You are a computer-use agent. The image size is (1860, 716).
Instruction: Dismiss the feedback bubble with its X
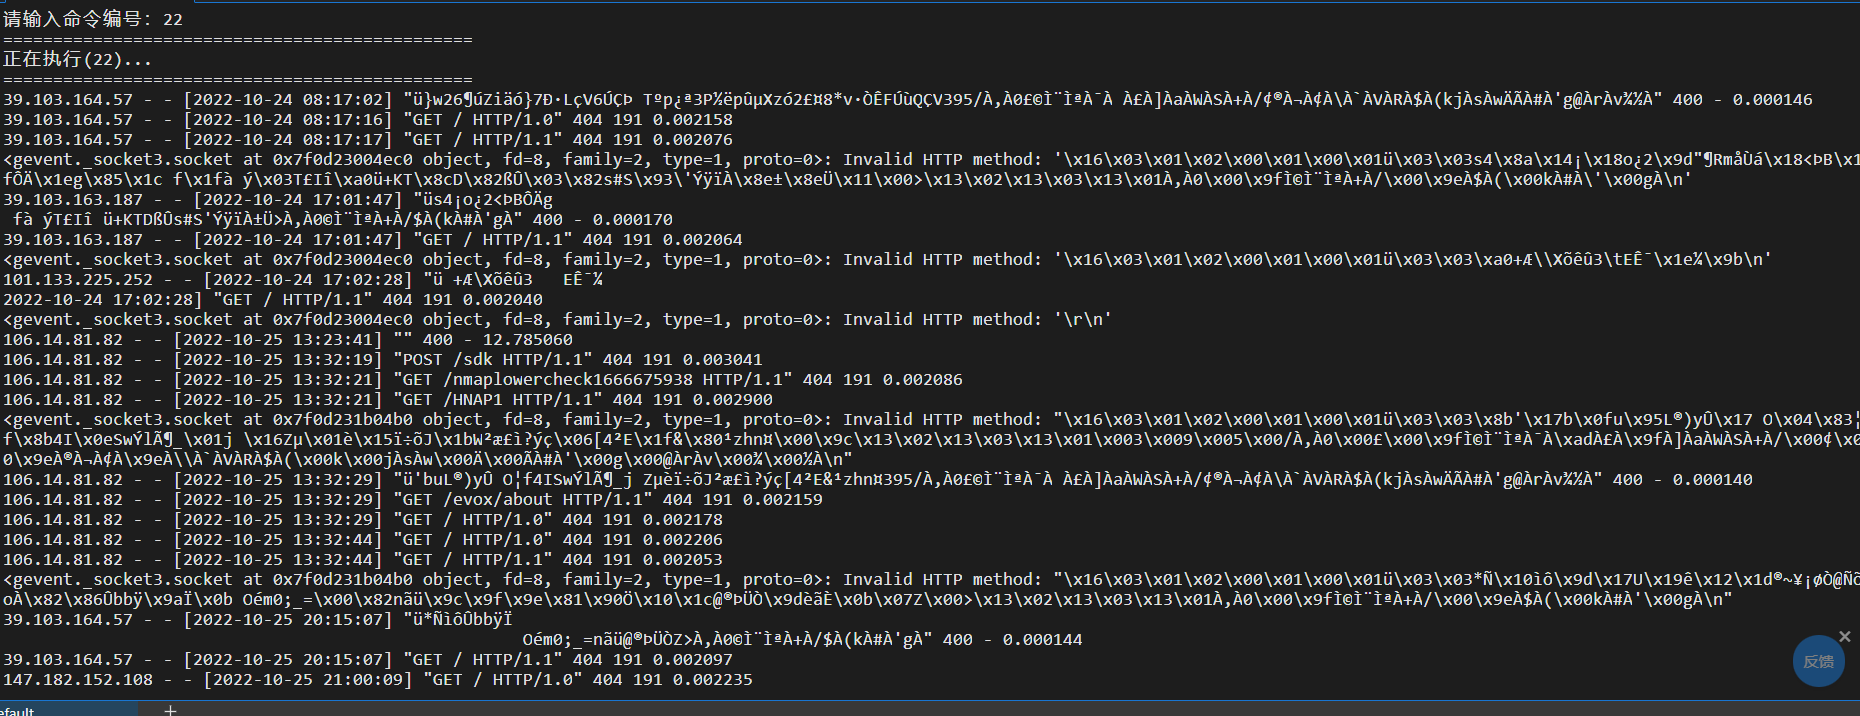tap(1845, 636)
